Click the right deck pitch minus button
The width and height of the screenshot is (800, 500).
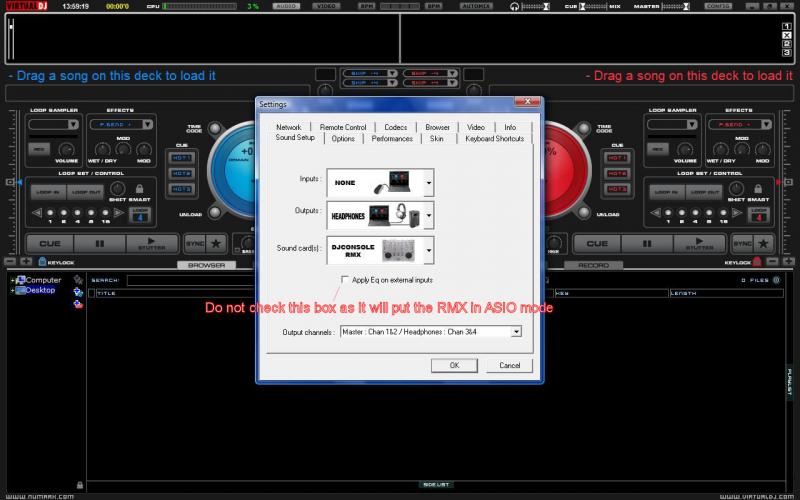(x=773, y=262)
